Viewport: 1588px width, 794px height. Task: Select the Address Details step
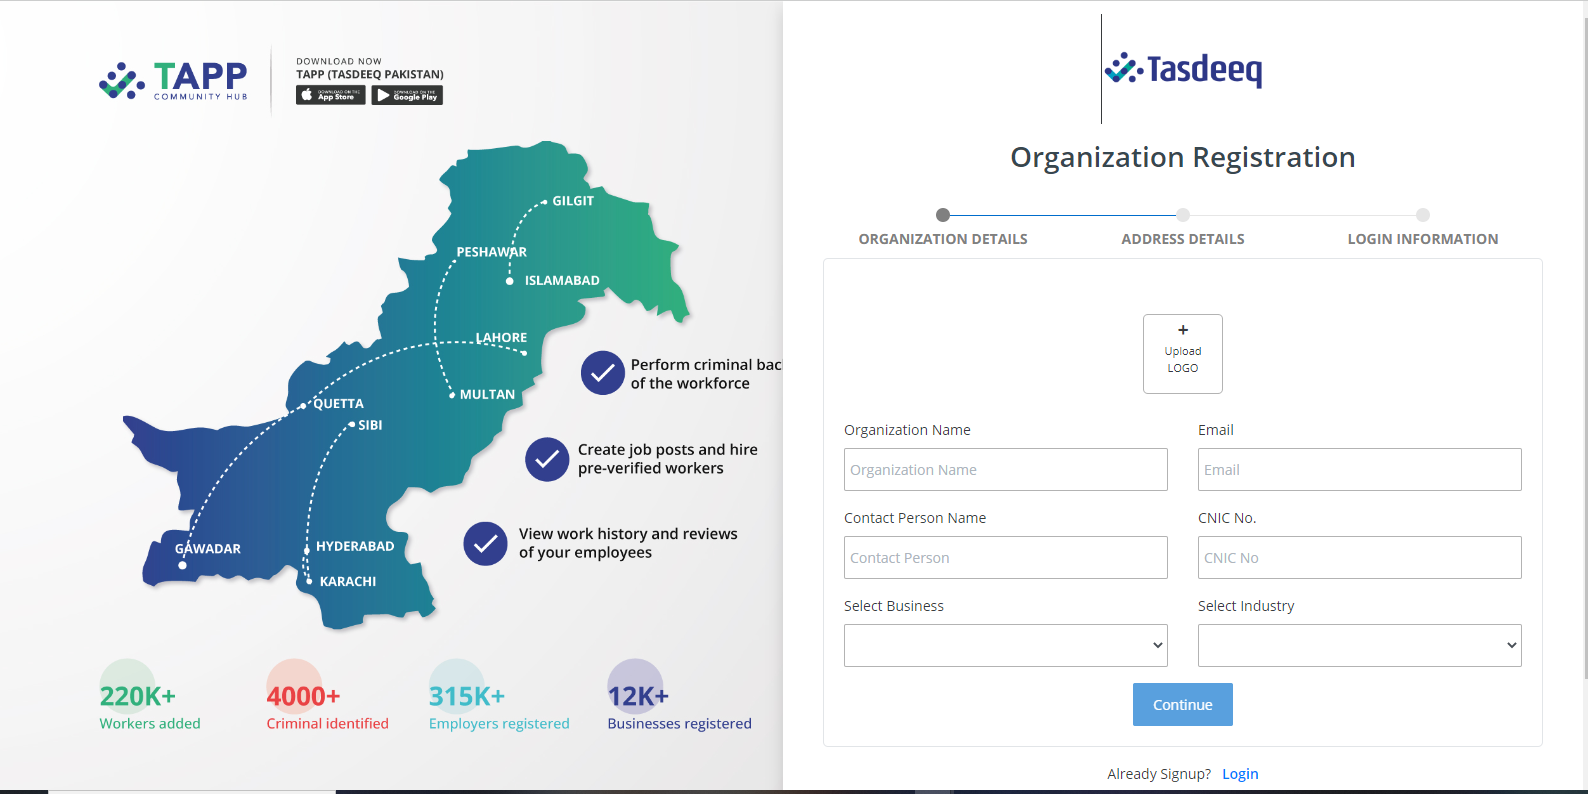coord(1183,239)
